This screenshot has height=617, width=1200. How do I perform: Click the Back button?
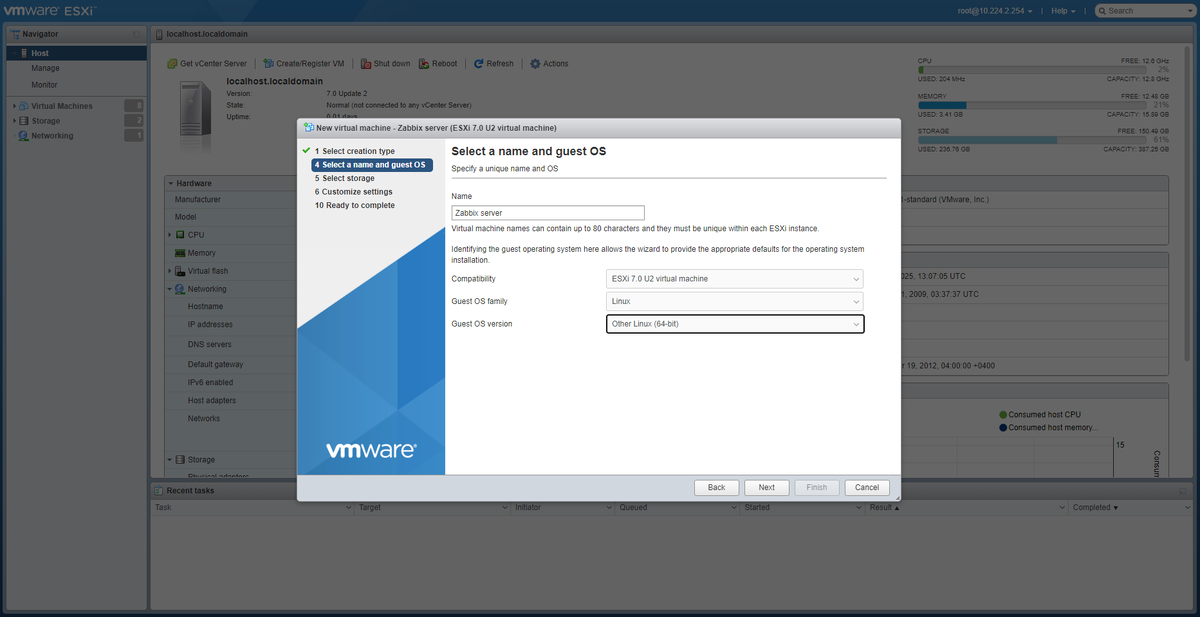point(716,487)
